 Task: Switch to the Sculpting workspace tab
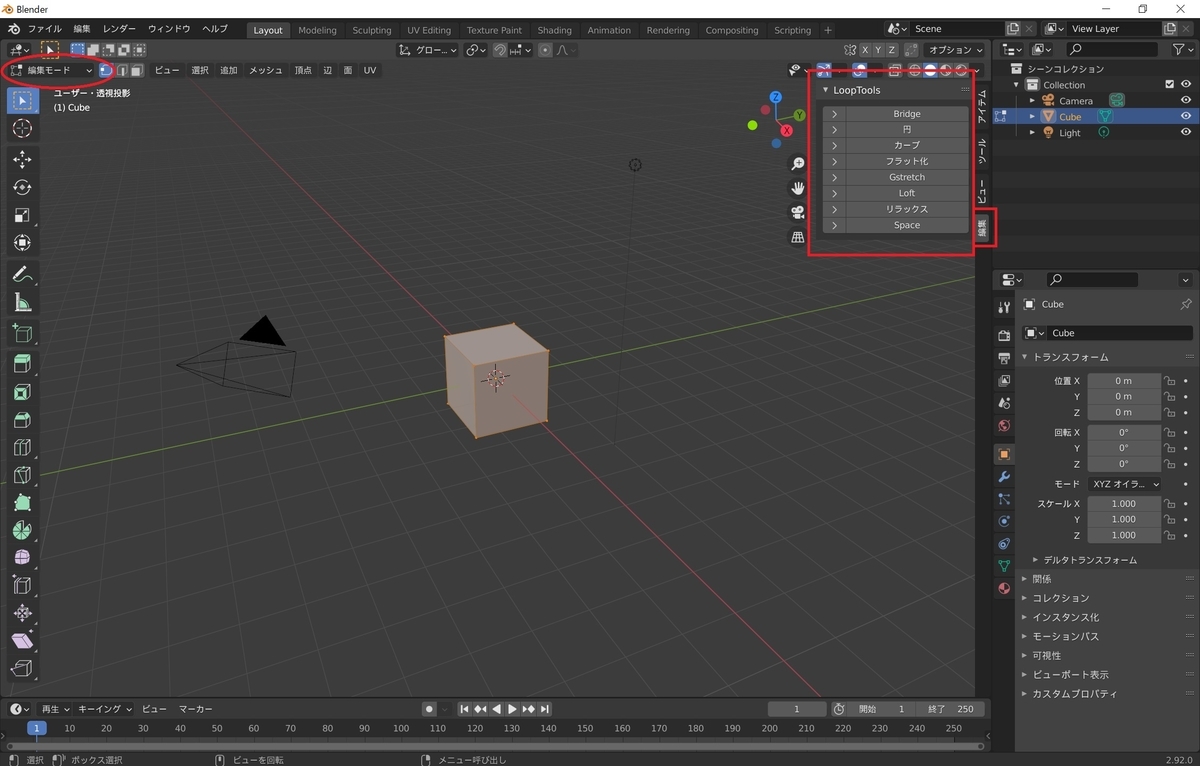tap(371, 30)
